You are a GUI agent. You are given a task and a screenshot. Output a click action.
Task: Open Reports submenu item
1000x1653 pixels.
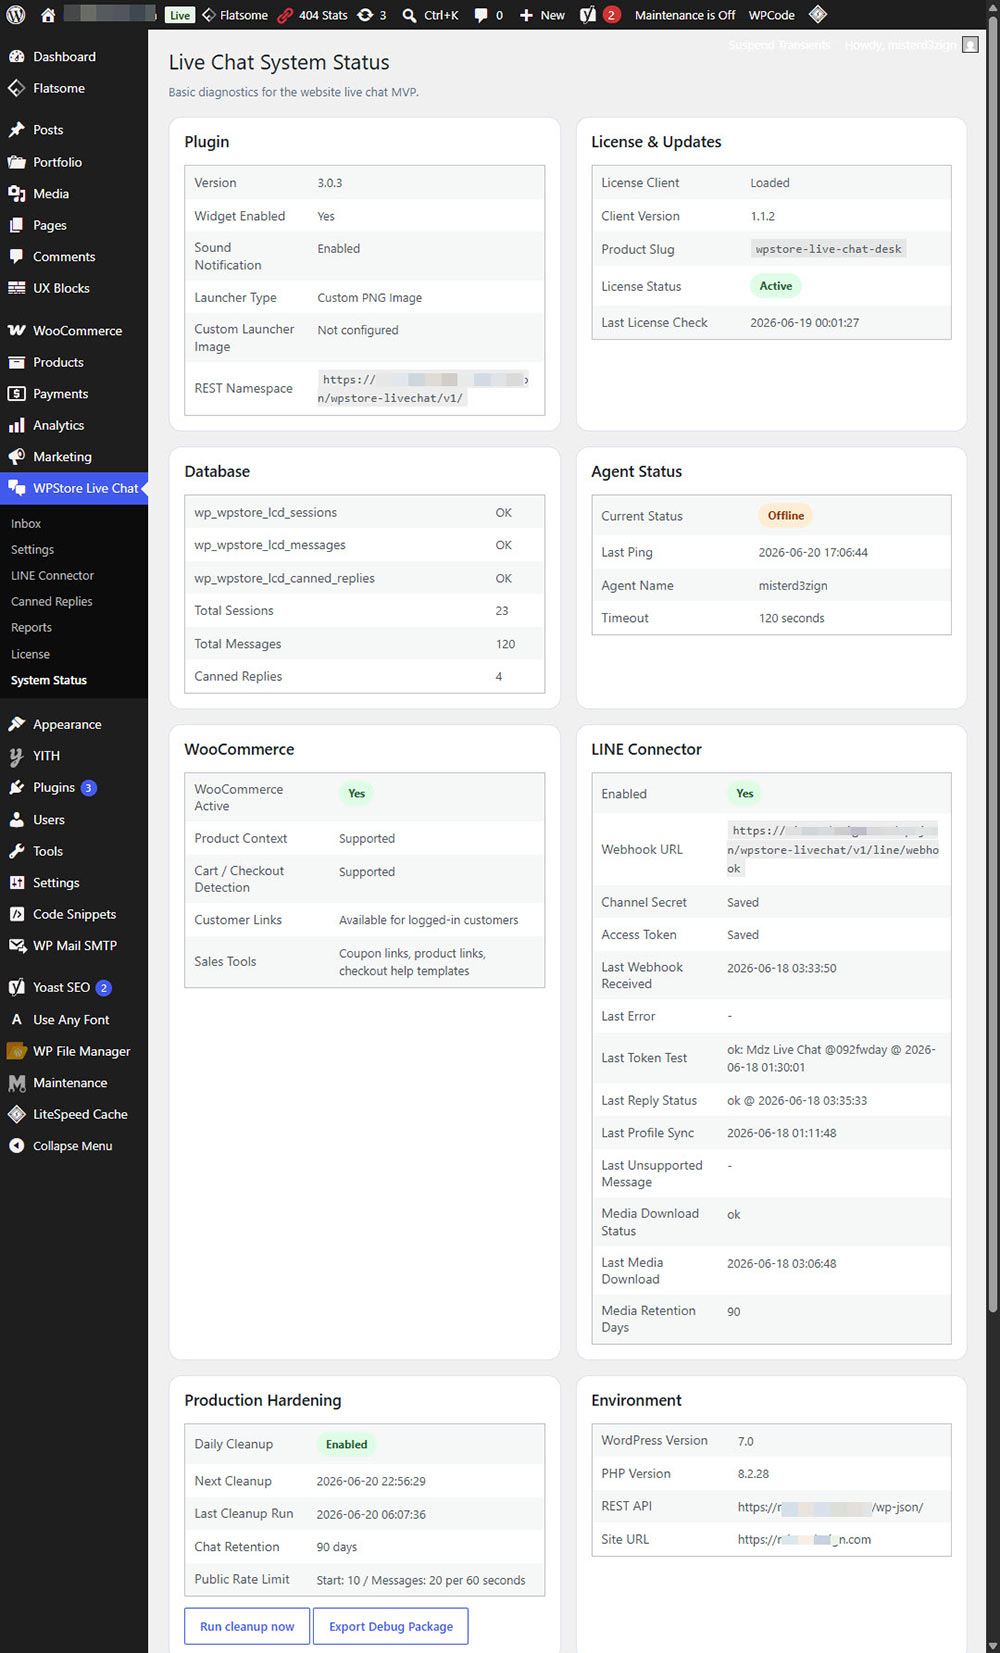point(31,628)
